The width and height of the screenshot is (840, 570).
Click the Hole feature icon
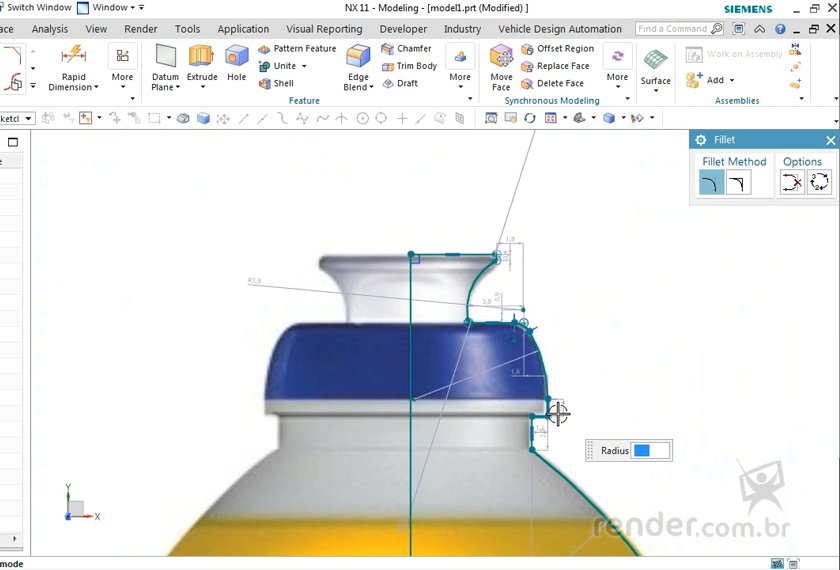pos(236,62)
